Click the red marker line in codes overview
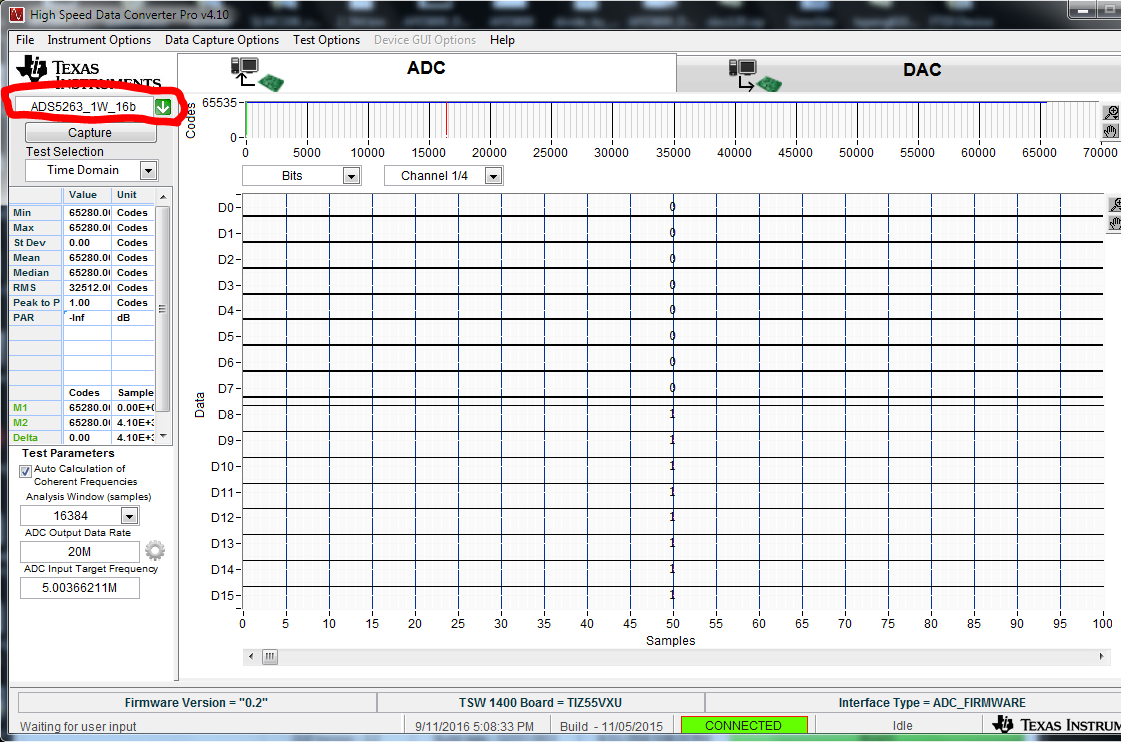Screen dimensions: 1121x742 446,119
